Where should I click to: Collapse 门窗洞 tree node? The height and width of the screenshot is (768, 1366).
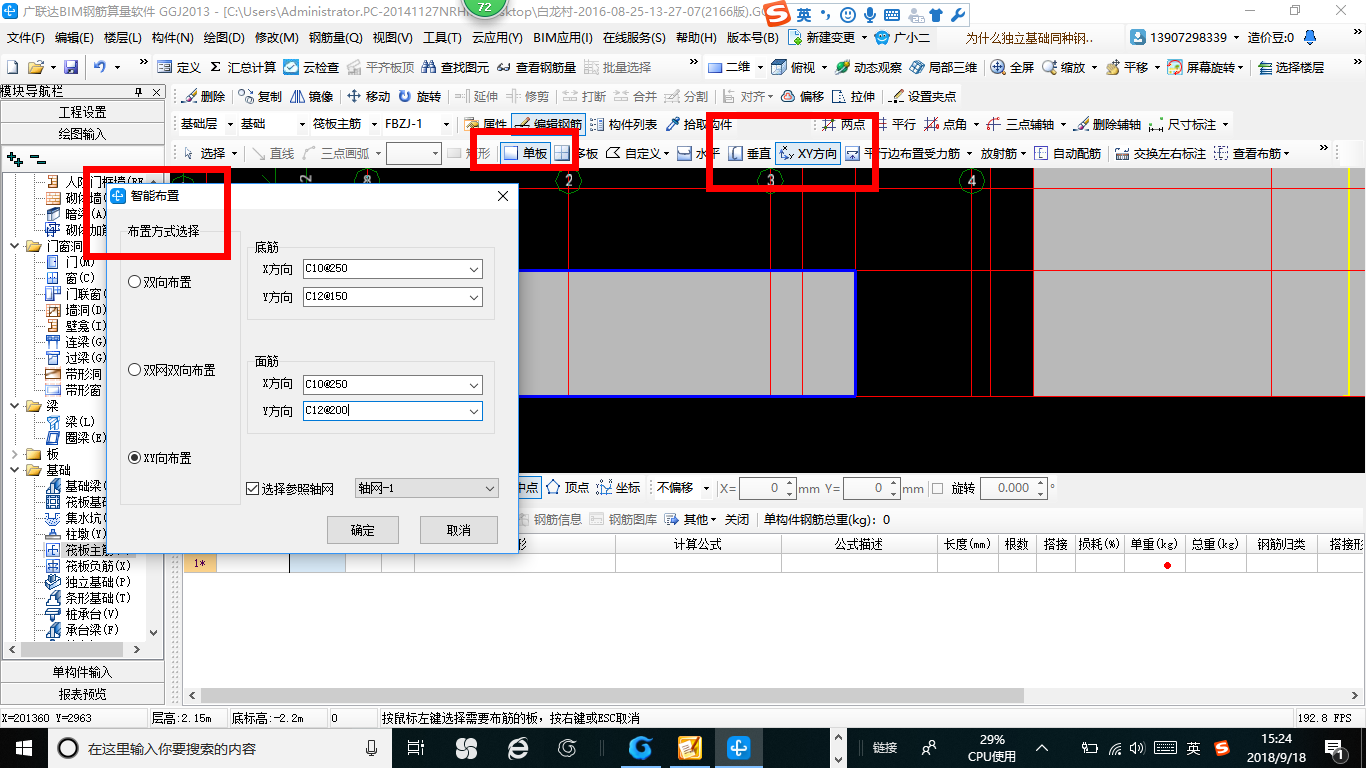pos(16,246)
